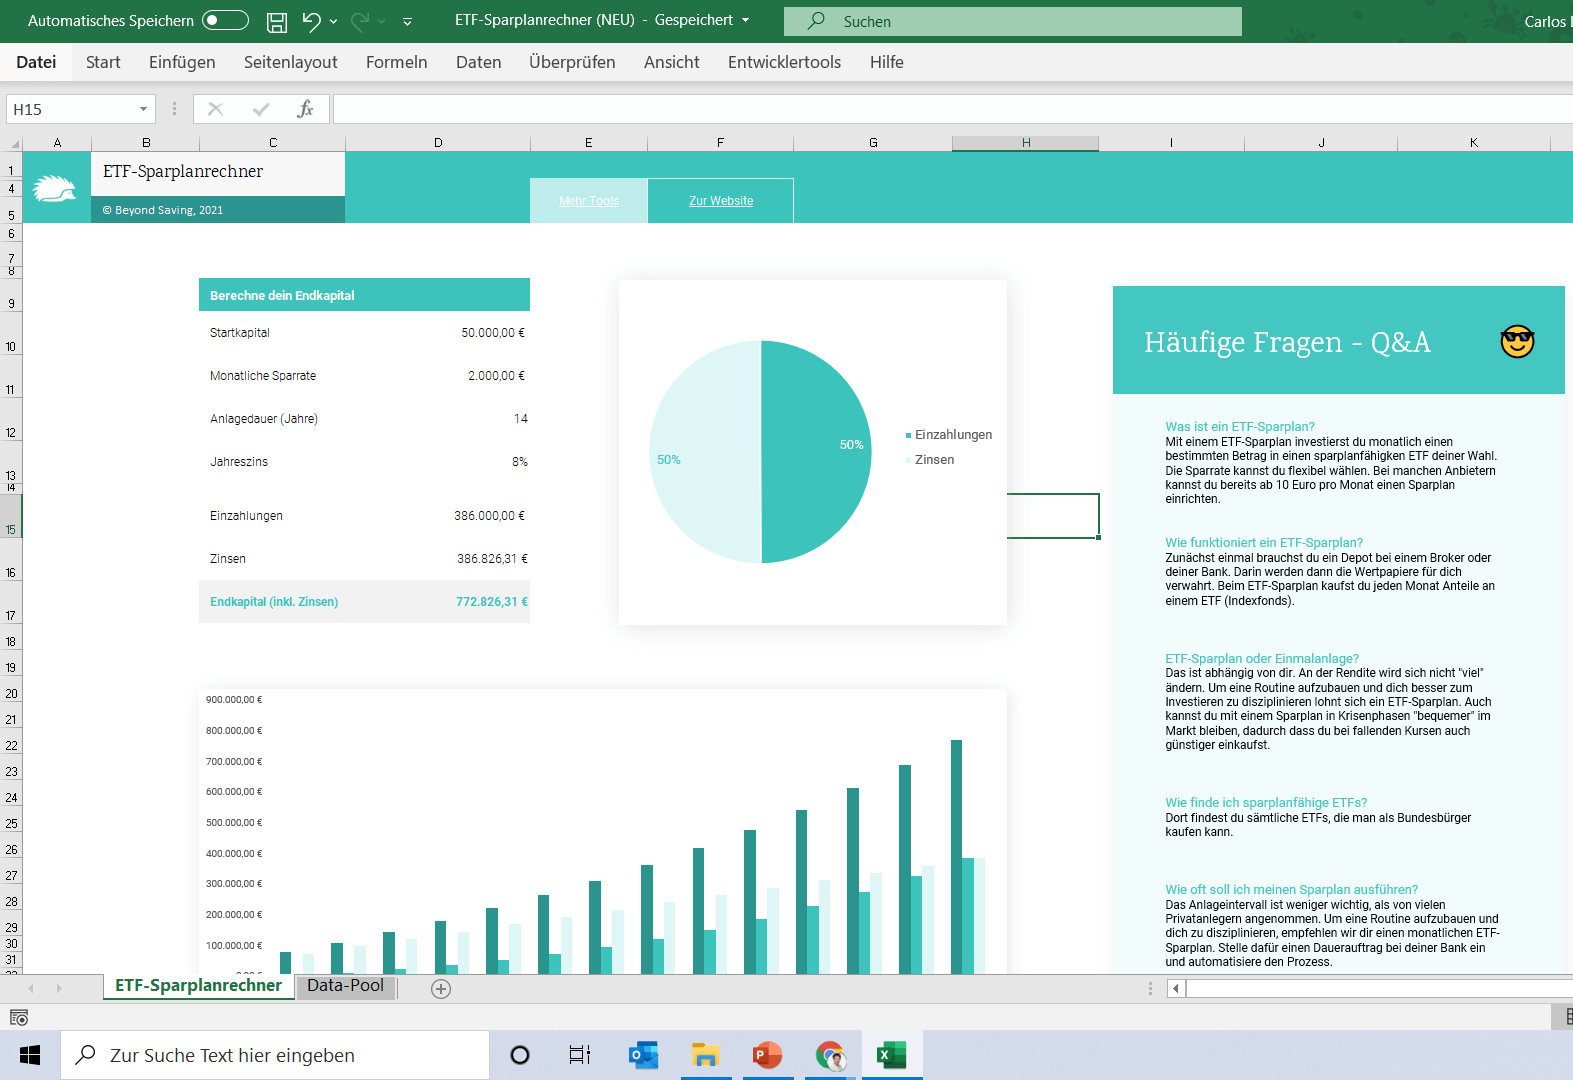
Task: Click the Einzahlungen pie chart slice
Action: click(815, 452)
